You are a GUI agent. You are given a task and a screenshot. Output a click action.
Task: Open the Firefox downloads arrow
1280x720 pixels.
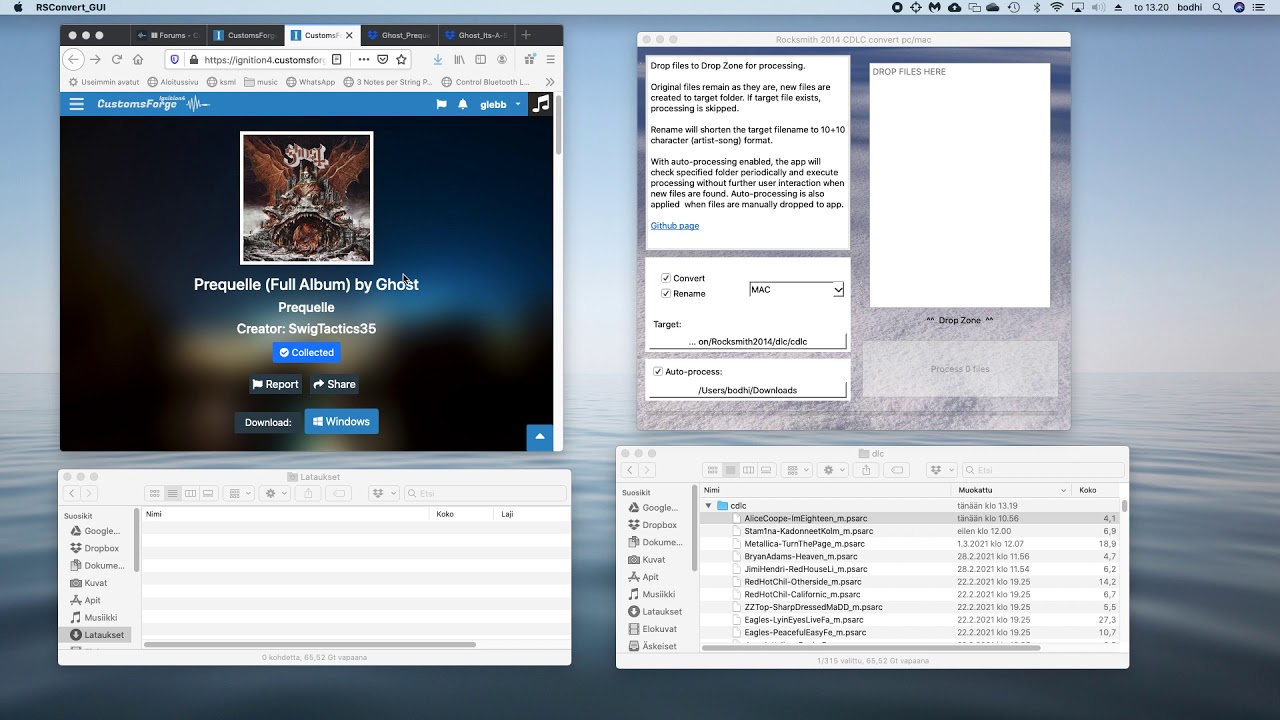(x=437, y=59)
